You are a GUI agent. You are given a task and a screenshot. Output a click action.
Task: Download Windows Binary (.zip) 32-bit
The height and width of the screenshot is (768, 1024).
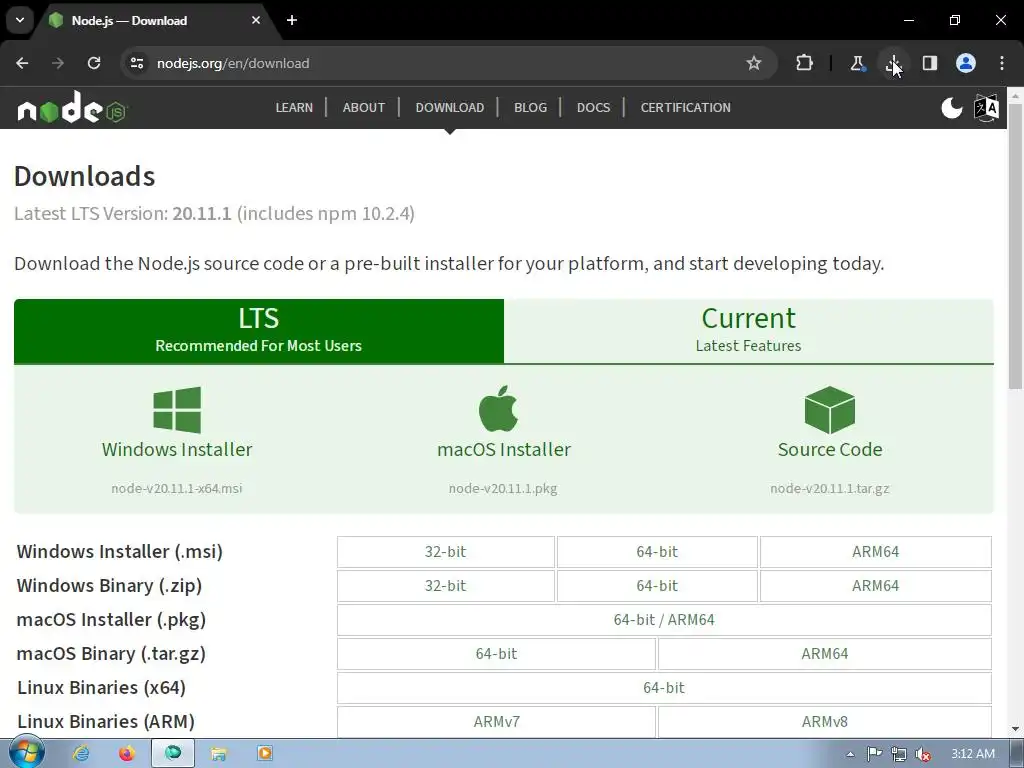[x=445, y=586]
